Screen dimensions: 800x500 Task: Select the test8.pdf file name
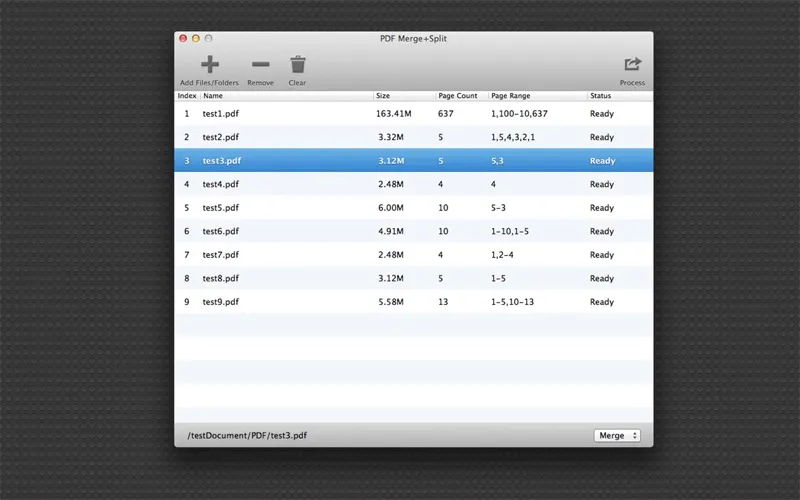pyautogui.click(x=220, y=278)
